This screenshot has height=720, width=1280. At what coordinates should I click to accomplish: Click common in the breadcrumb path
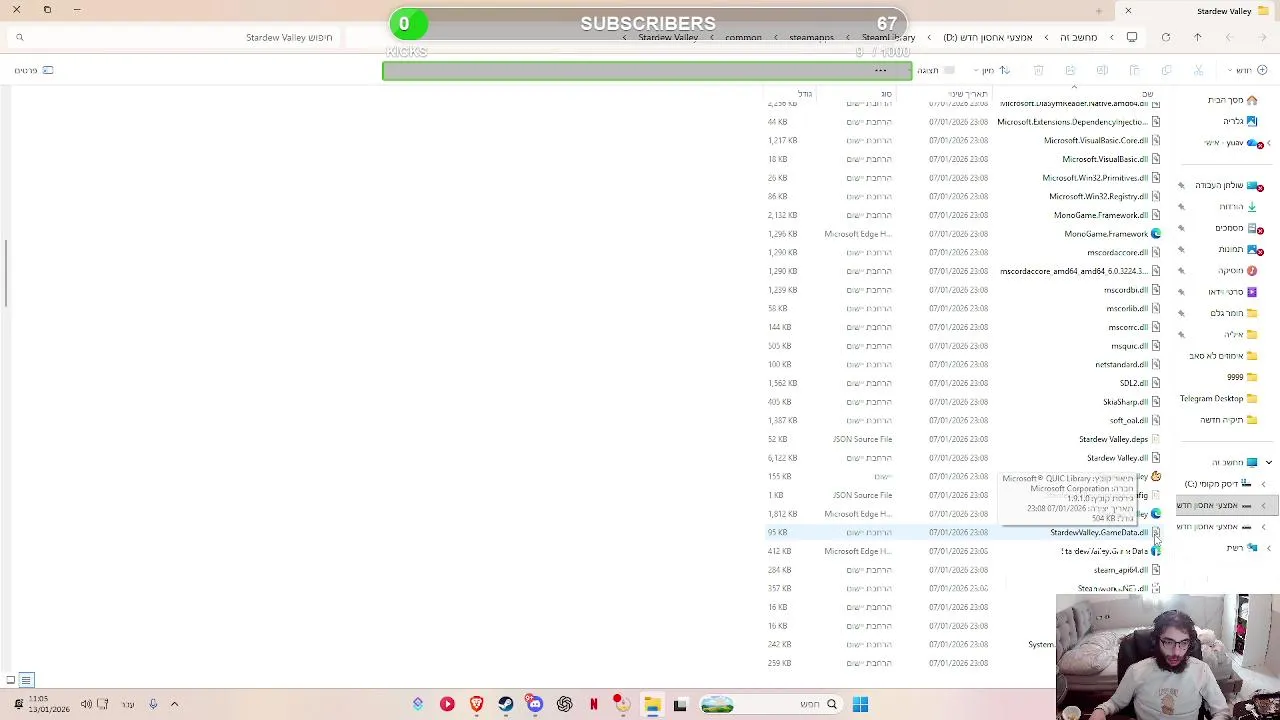[x=743, y=37]
